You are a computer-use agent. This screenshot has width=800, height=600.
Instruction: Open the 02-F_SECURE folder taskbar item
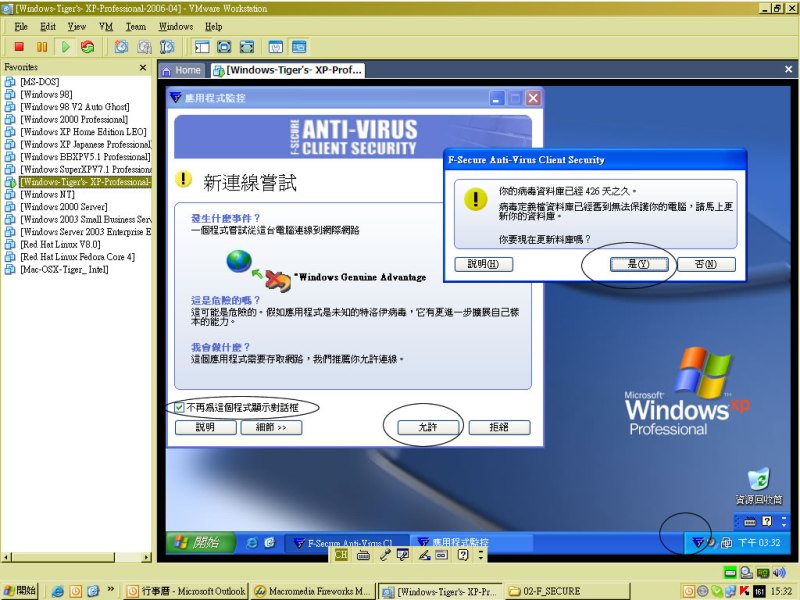click(569, 591)
